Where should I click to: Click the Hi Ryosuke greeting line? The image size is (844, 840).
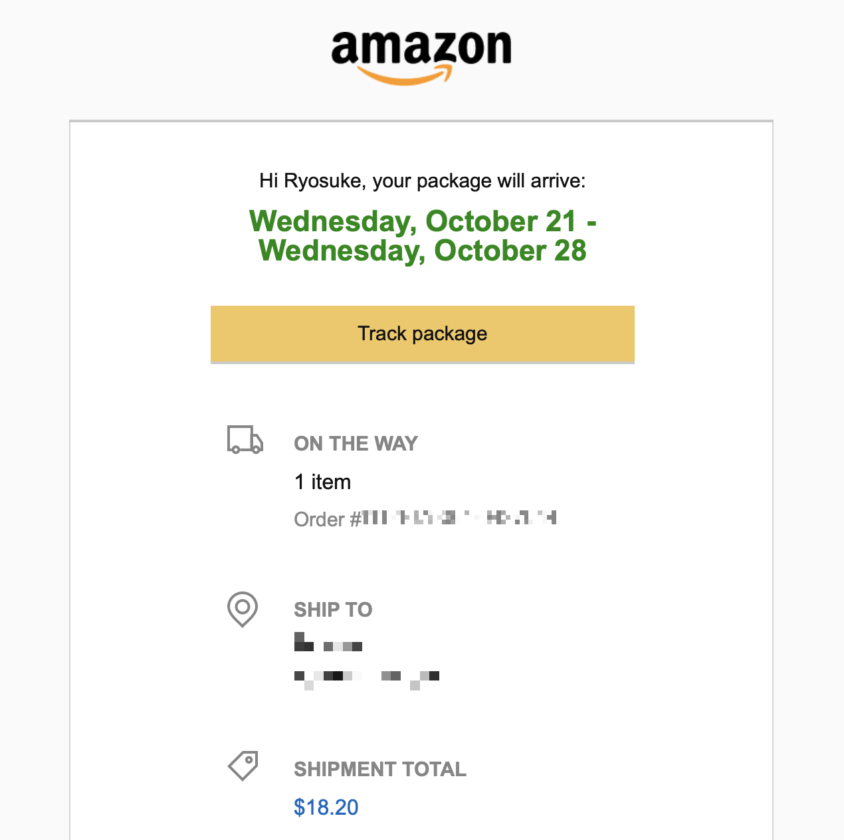pyautogui.click(x=423, y=181)
